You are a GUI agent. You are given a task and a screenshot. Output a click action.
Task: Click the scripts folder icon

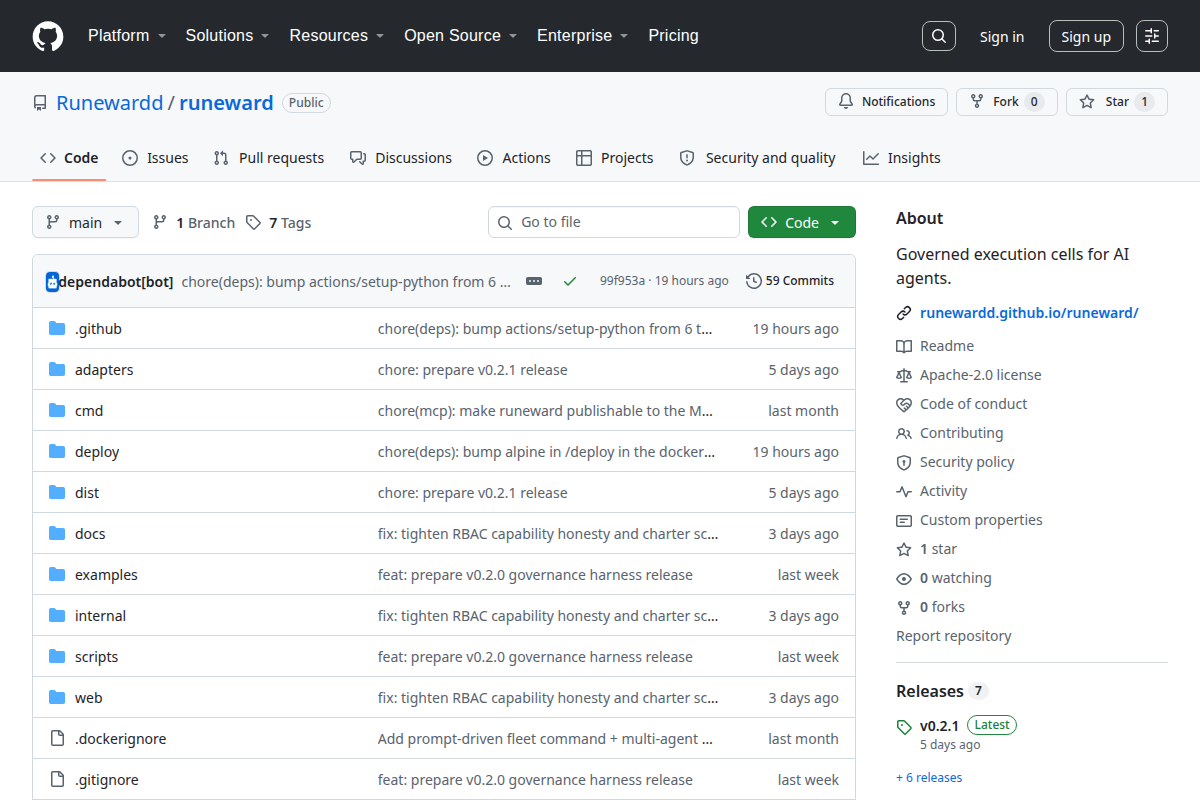(x=57, y=657)
